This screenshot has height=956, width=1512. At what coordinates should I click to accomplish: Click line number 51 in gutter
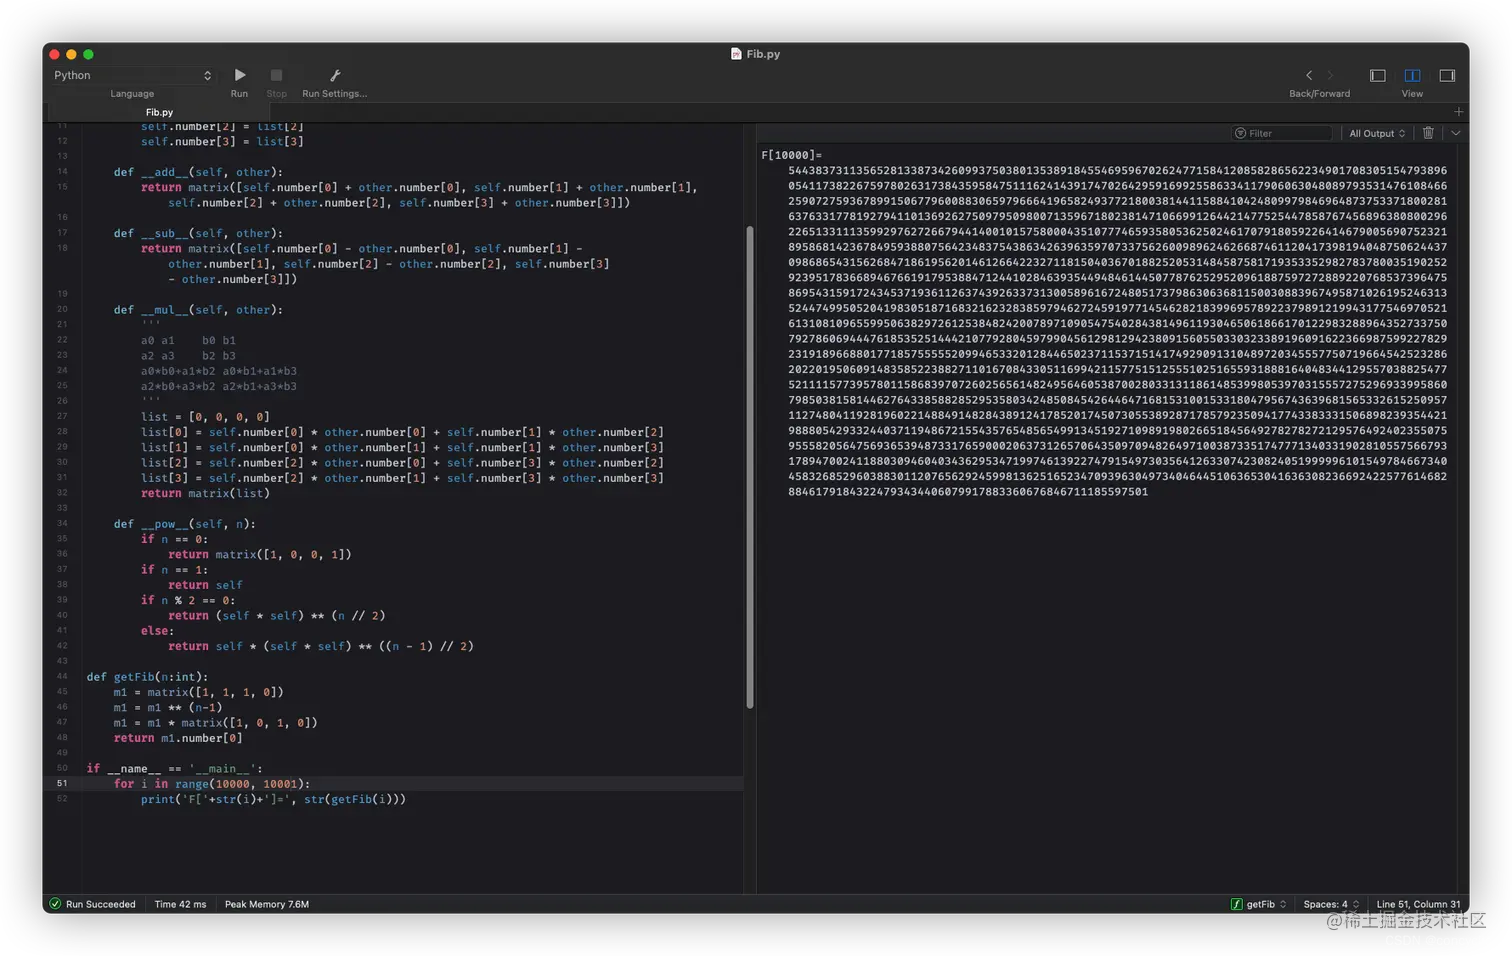point(62,784)
